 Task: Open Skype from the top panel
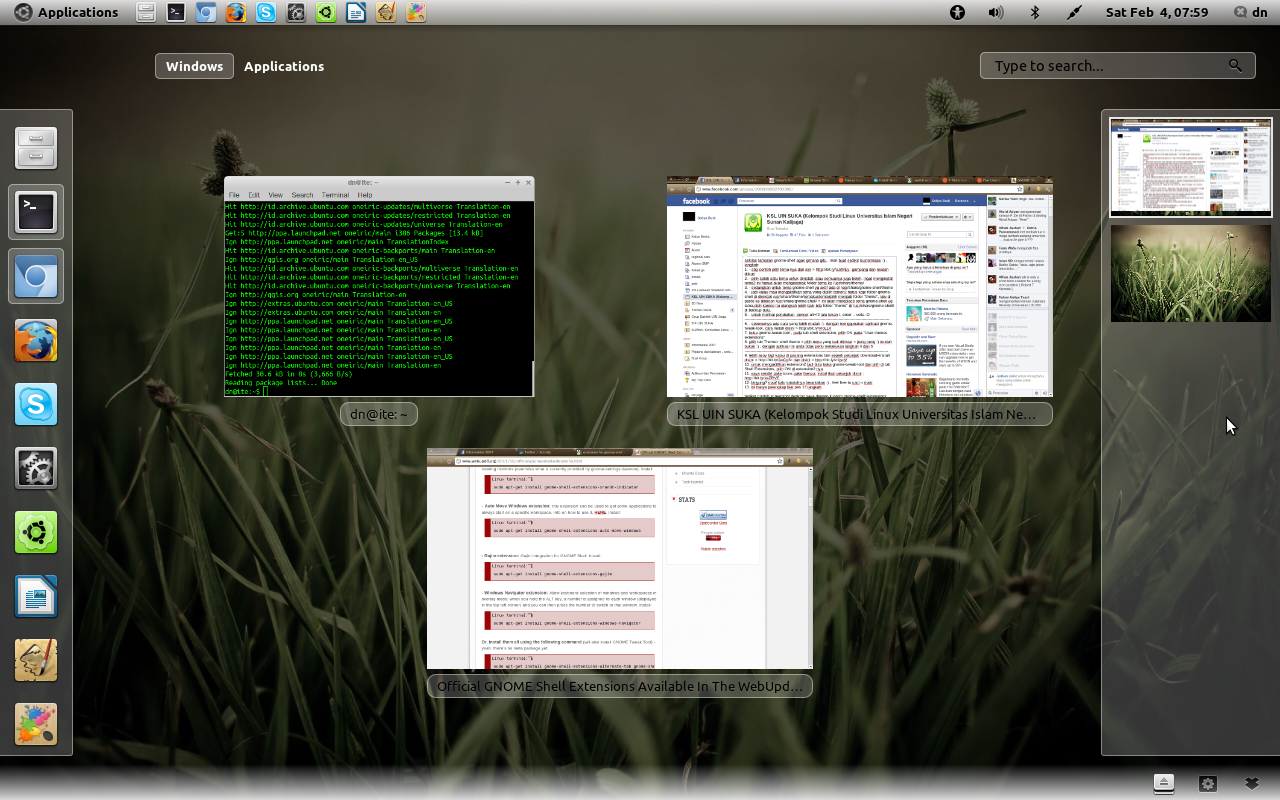coord(266,13)
